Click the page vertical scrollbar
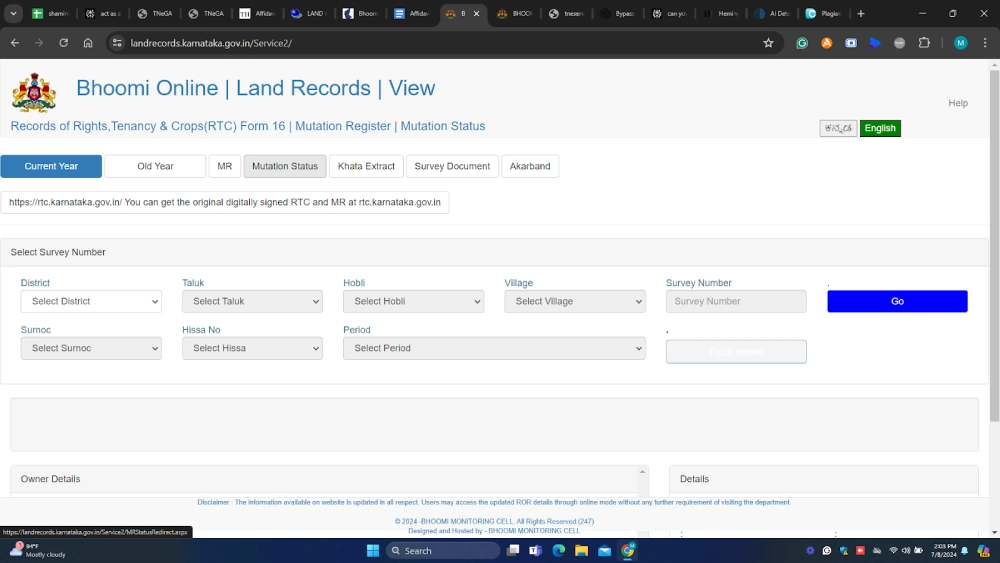Screen dimensions: 1000x563 (994, 245)
